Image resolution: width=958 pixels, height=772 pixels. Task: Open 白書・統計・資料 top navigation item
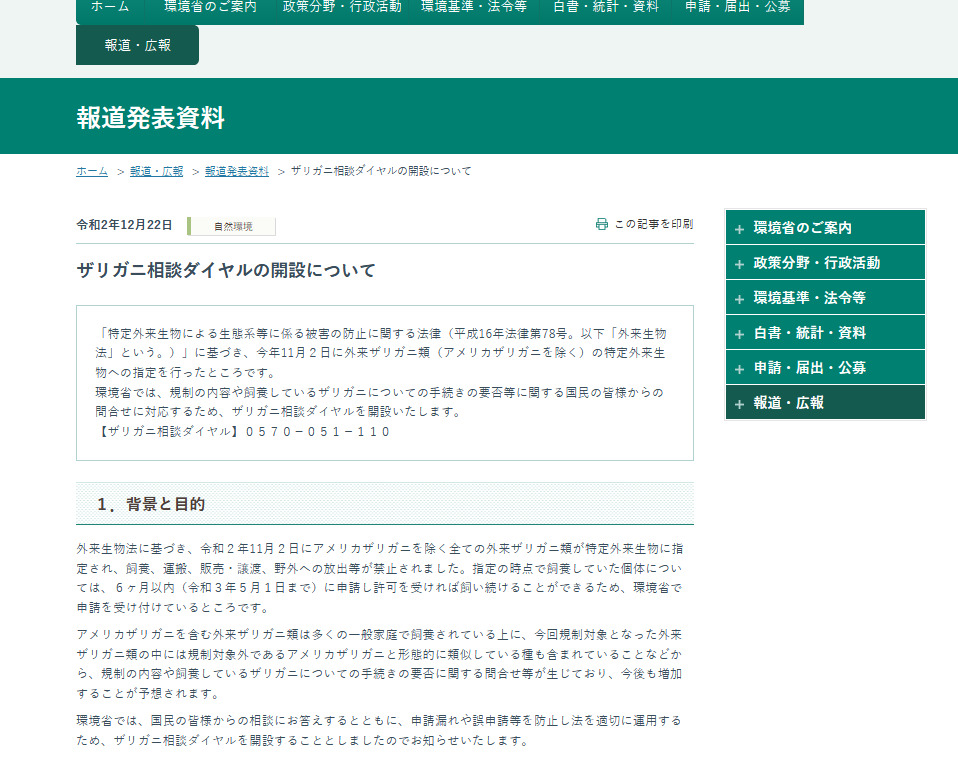(x=606, y=7)
